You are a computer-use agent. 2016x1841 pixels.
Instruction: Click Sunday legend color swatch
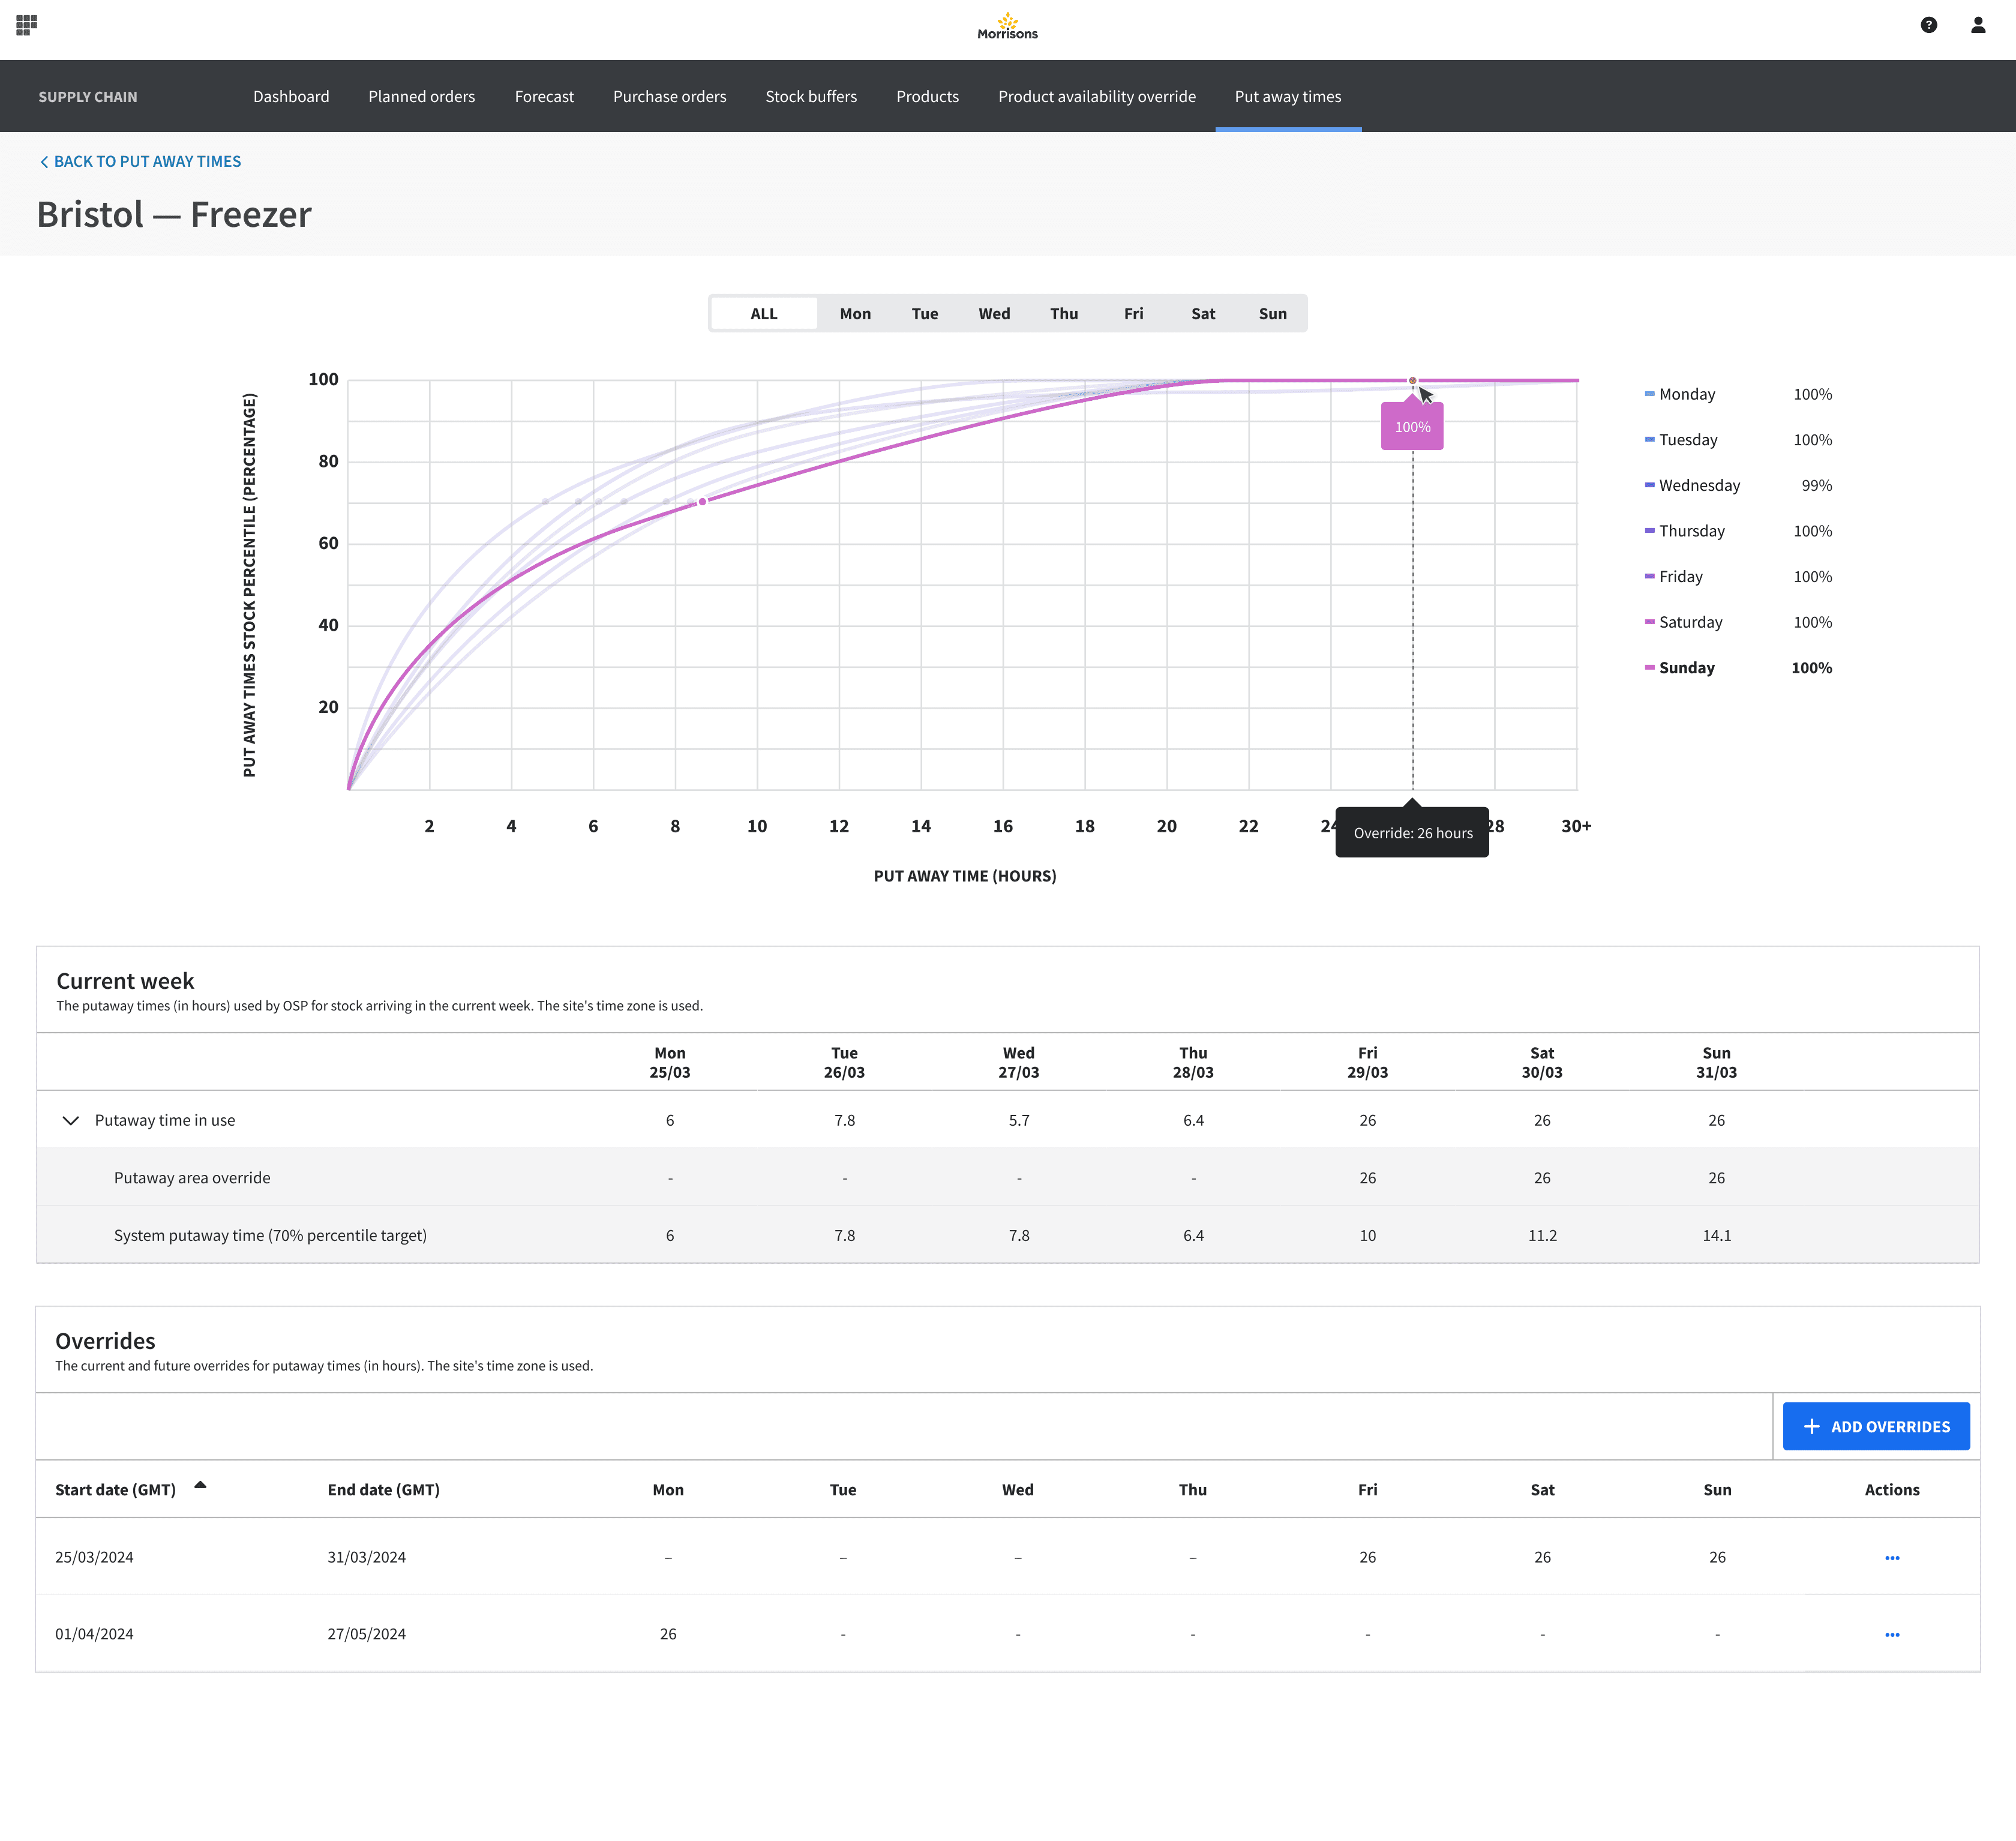[1649, 667]
